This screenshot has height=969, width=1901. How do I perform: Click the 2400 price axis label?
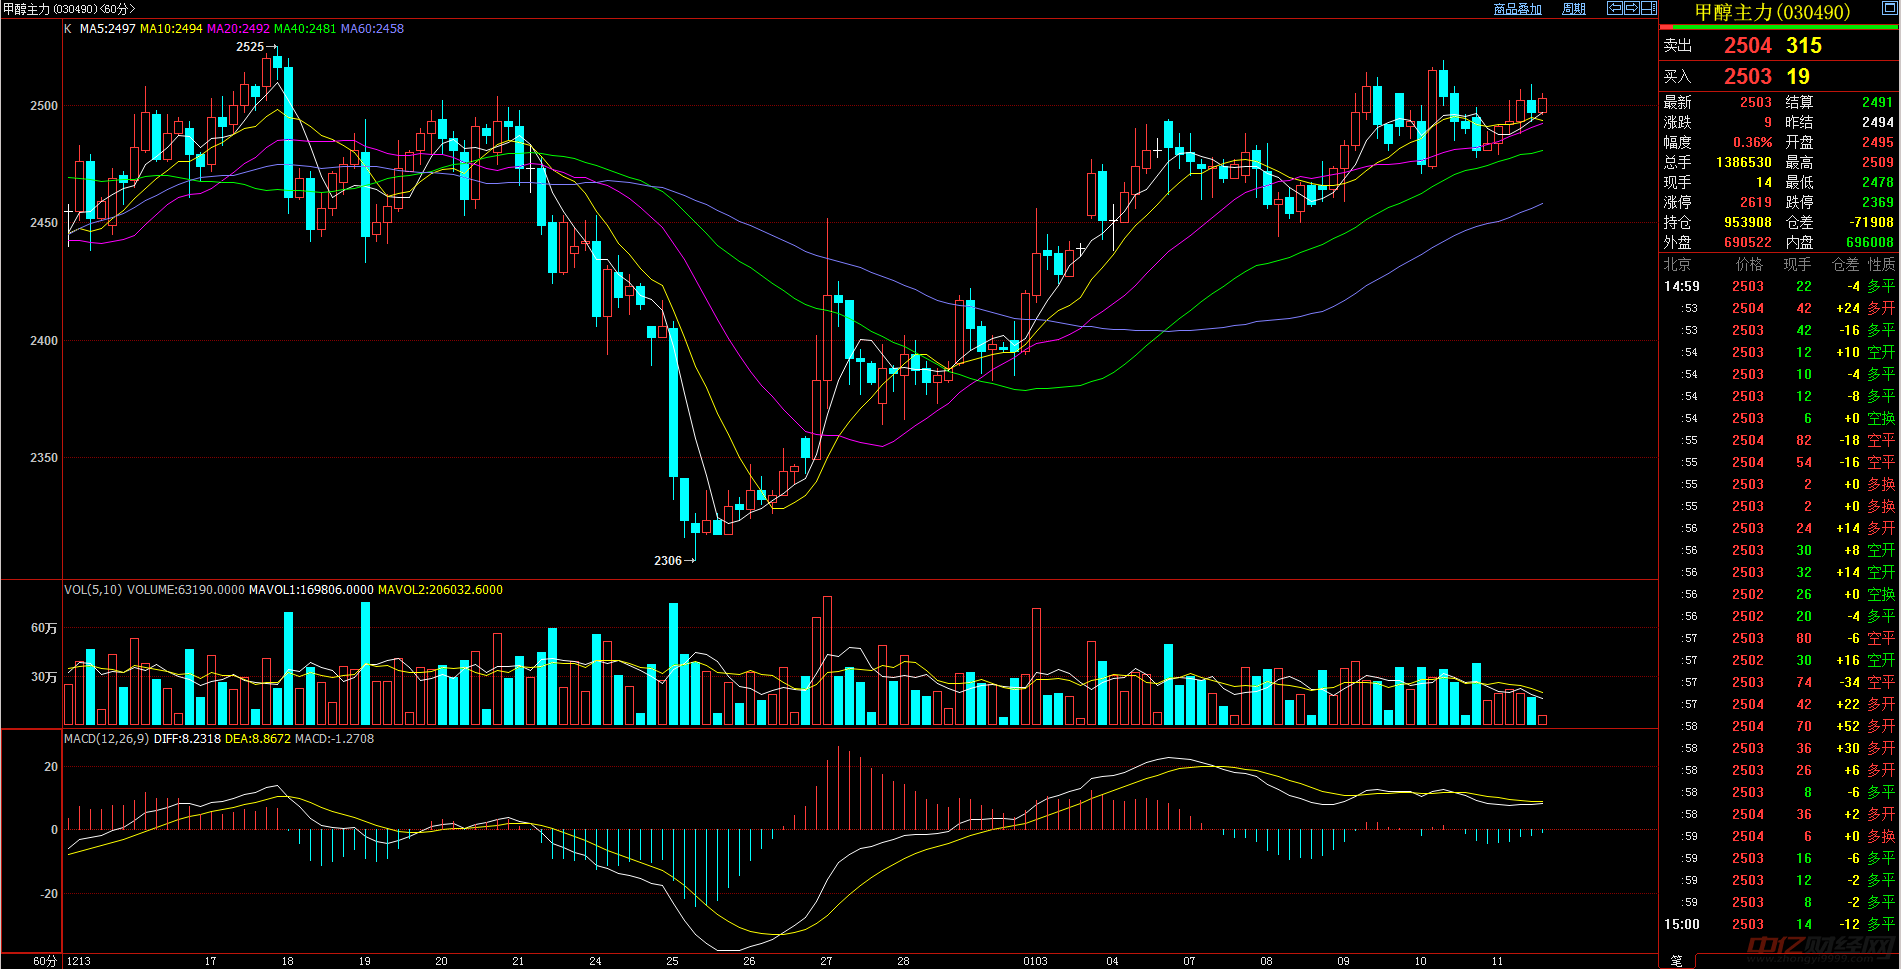pos(44,341)
